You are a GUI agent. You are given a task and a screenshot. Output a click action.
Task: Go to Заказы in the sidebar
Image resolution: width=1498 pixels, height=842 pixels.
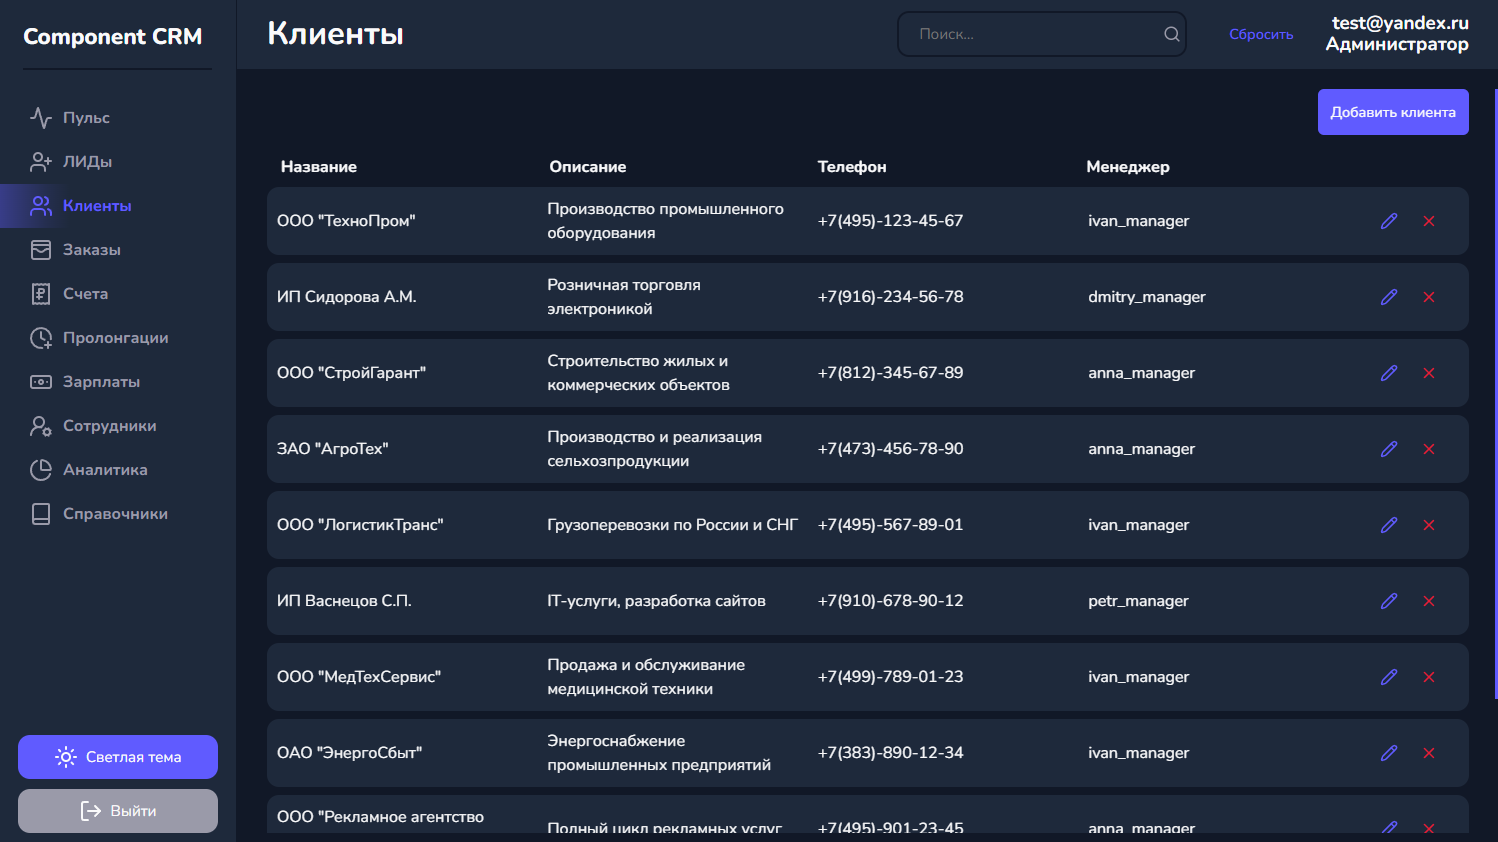click(x=91, y=250)
